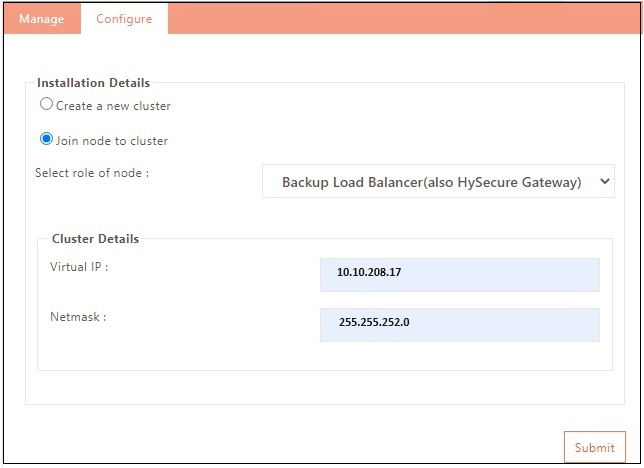Click the "Select role of node :" label
This screenshot has width=644, height=468.
(92, 173)
